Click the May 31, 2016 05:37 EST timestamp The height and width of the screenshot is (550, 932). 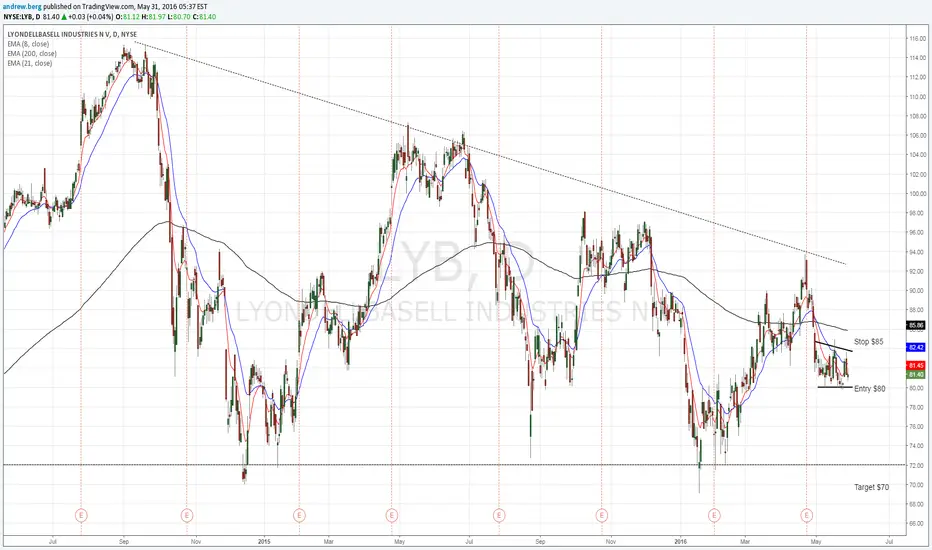coord(172,7)
